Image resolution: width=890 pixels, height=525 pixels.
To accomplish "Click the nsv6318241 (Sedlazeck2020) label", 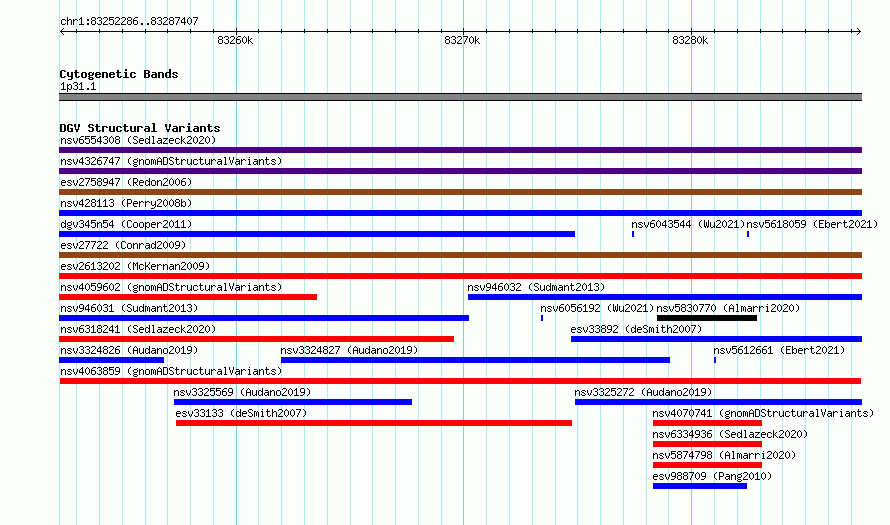I will tap(138, 329).
